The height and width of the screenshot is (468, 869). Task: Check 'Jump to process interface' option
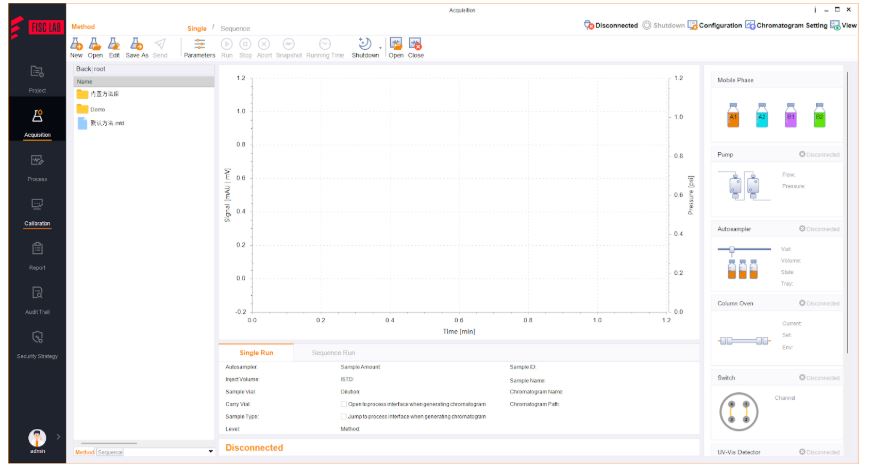[344, 416]
